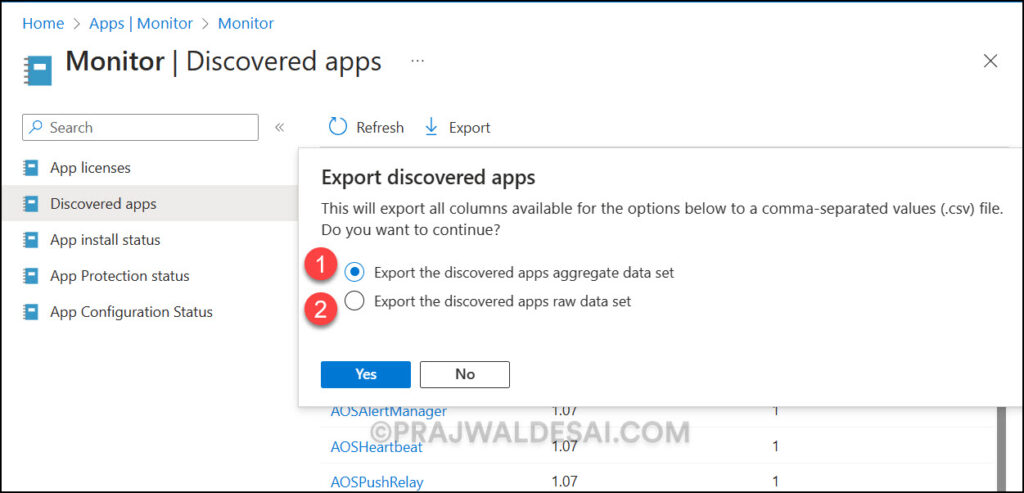The image size is (1024, 493).
Task: Click the magnifier icon in Search box
Action: click(37, 127)
